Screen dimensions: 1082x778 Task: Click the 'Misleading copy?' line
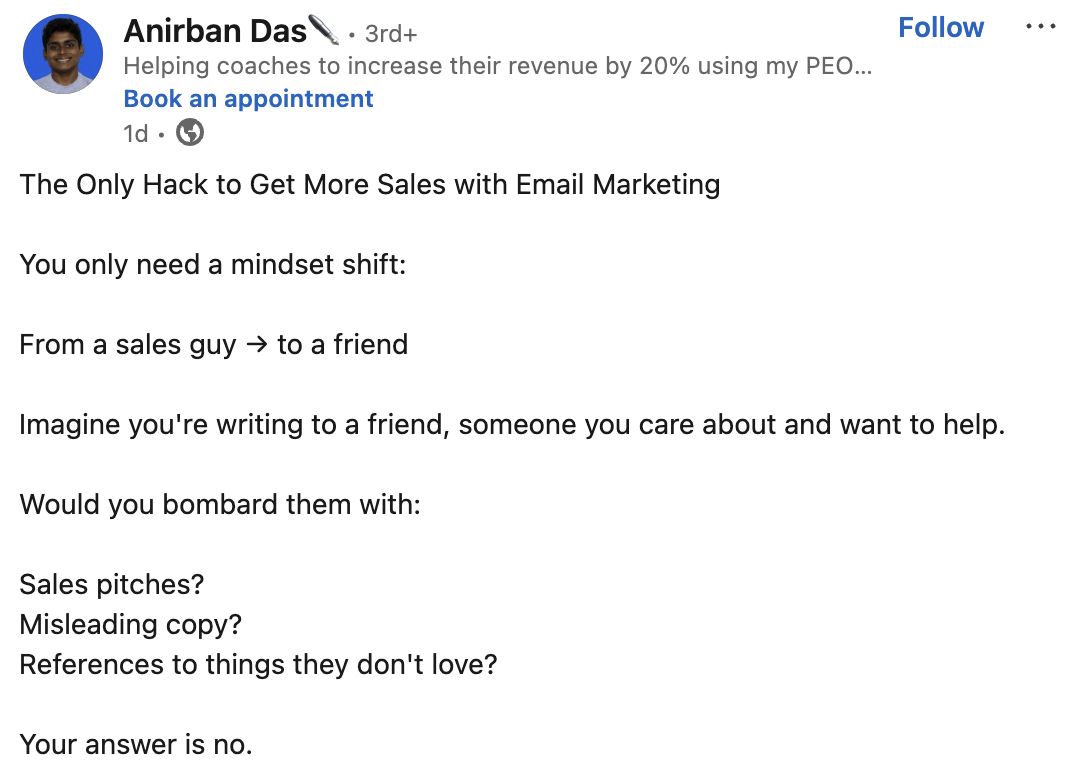coord(130,625)
